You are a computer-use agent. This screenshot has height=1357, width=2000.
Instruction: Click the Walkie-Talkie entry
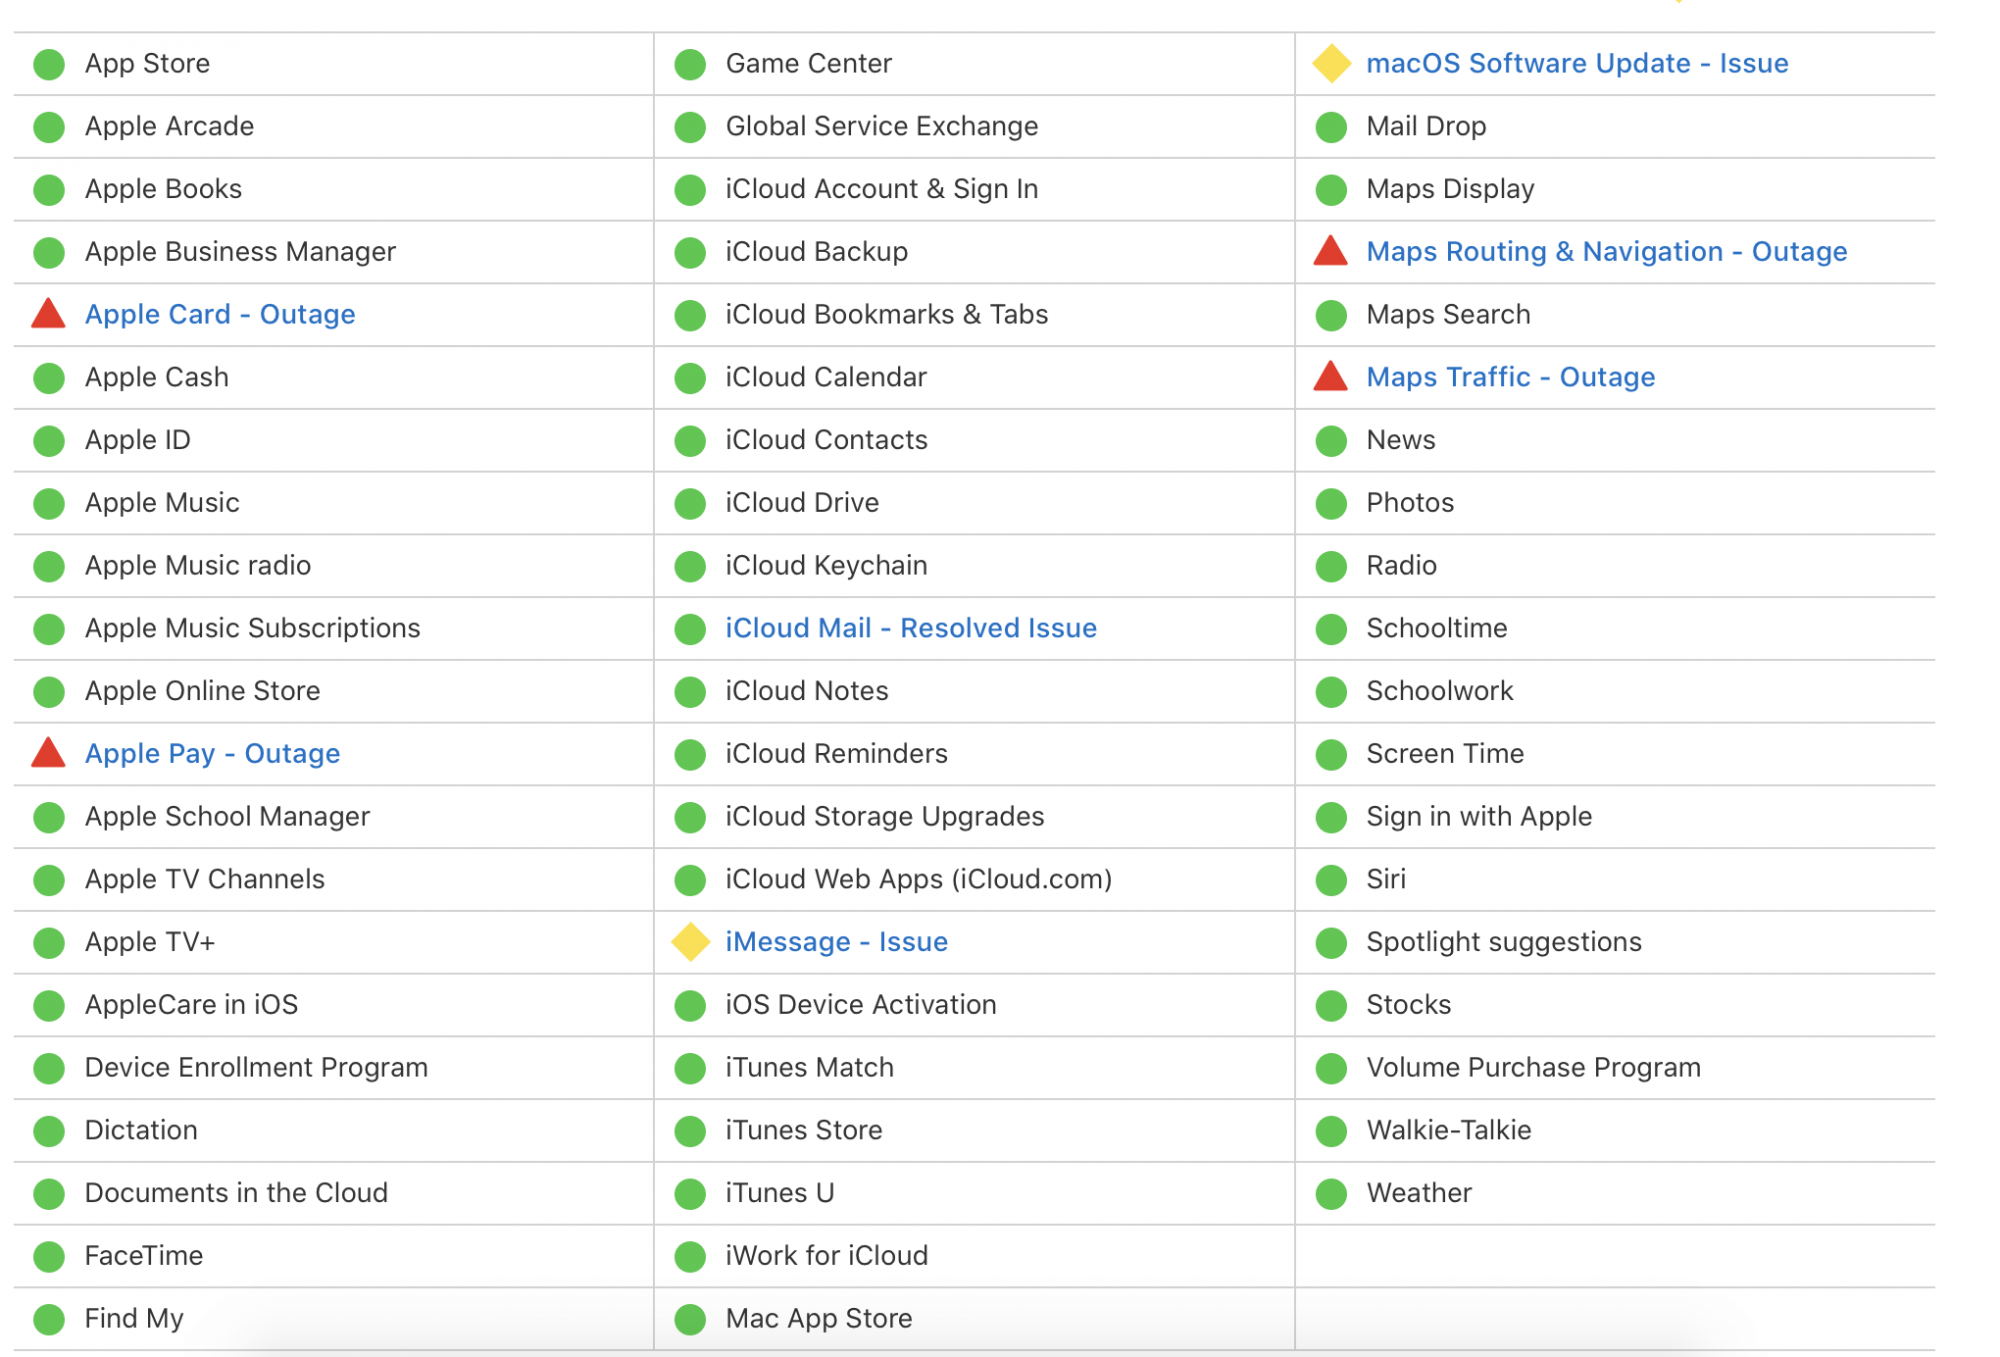coord(1449,1130)
